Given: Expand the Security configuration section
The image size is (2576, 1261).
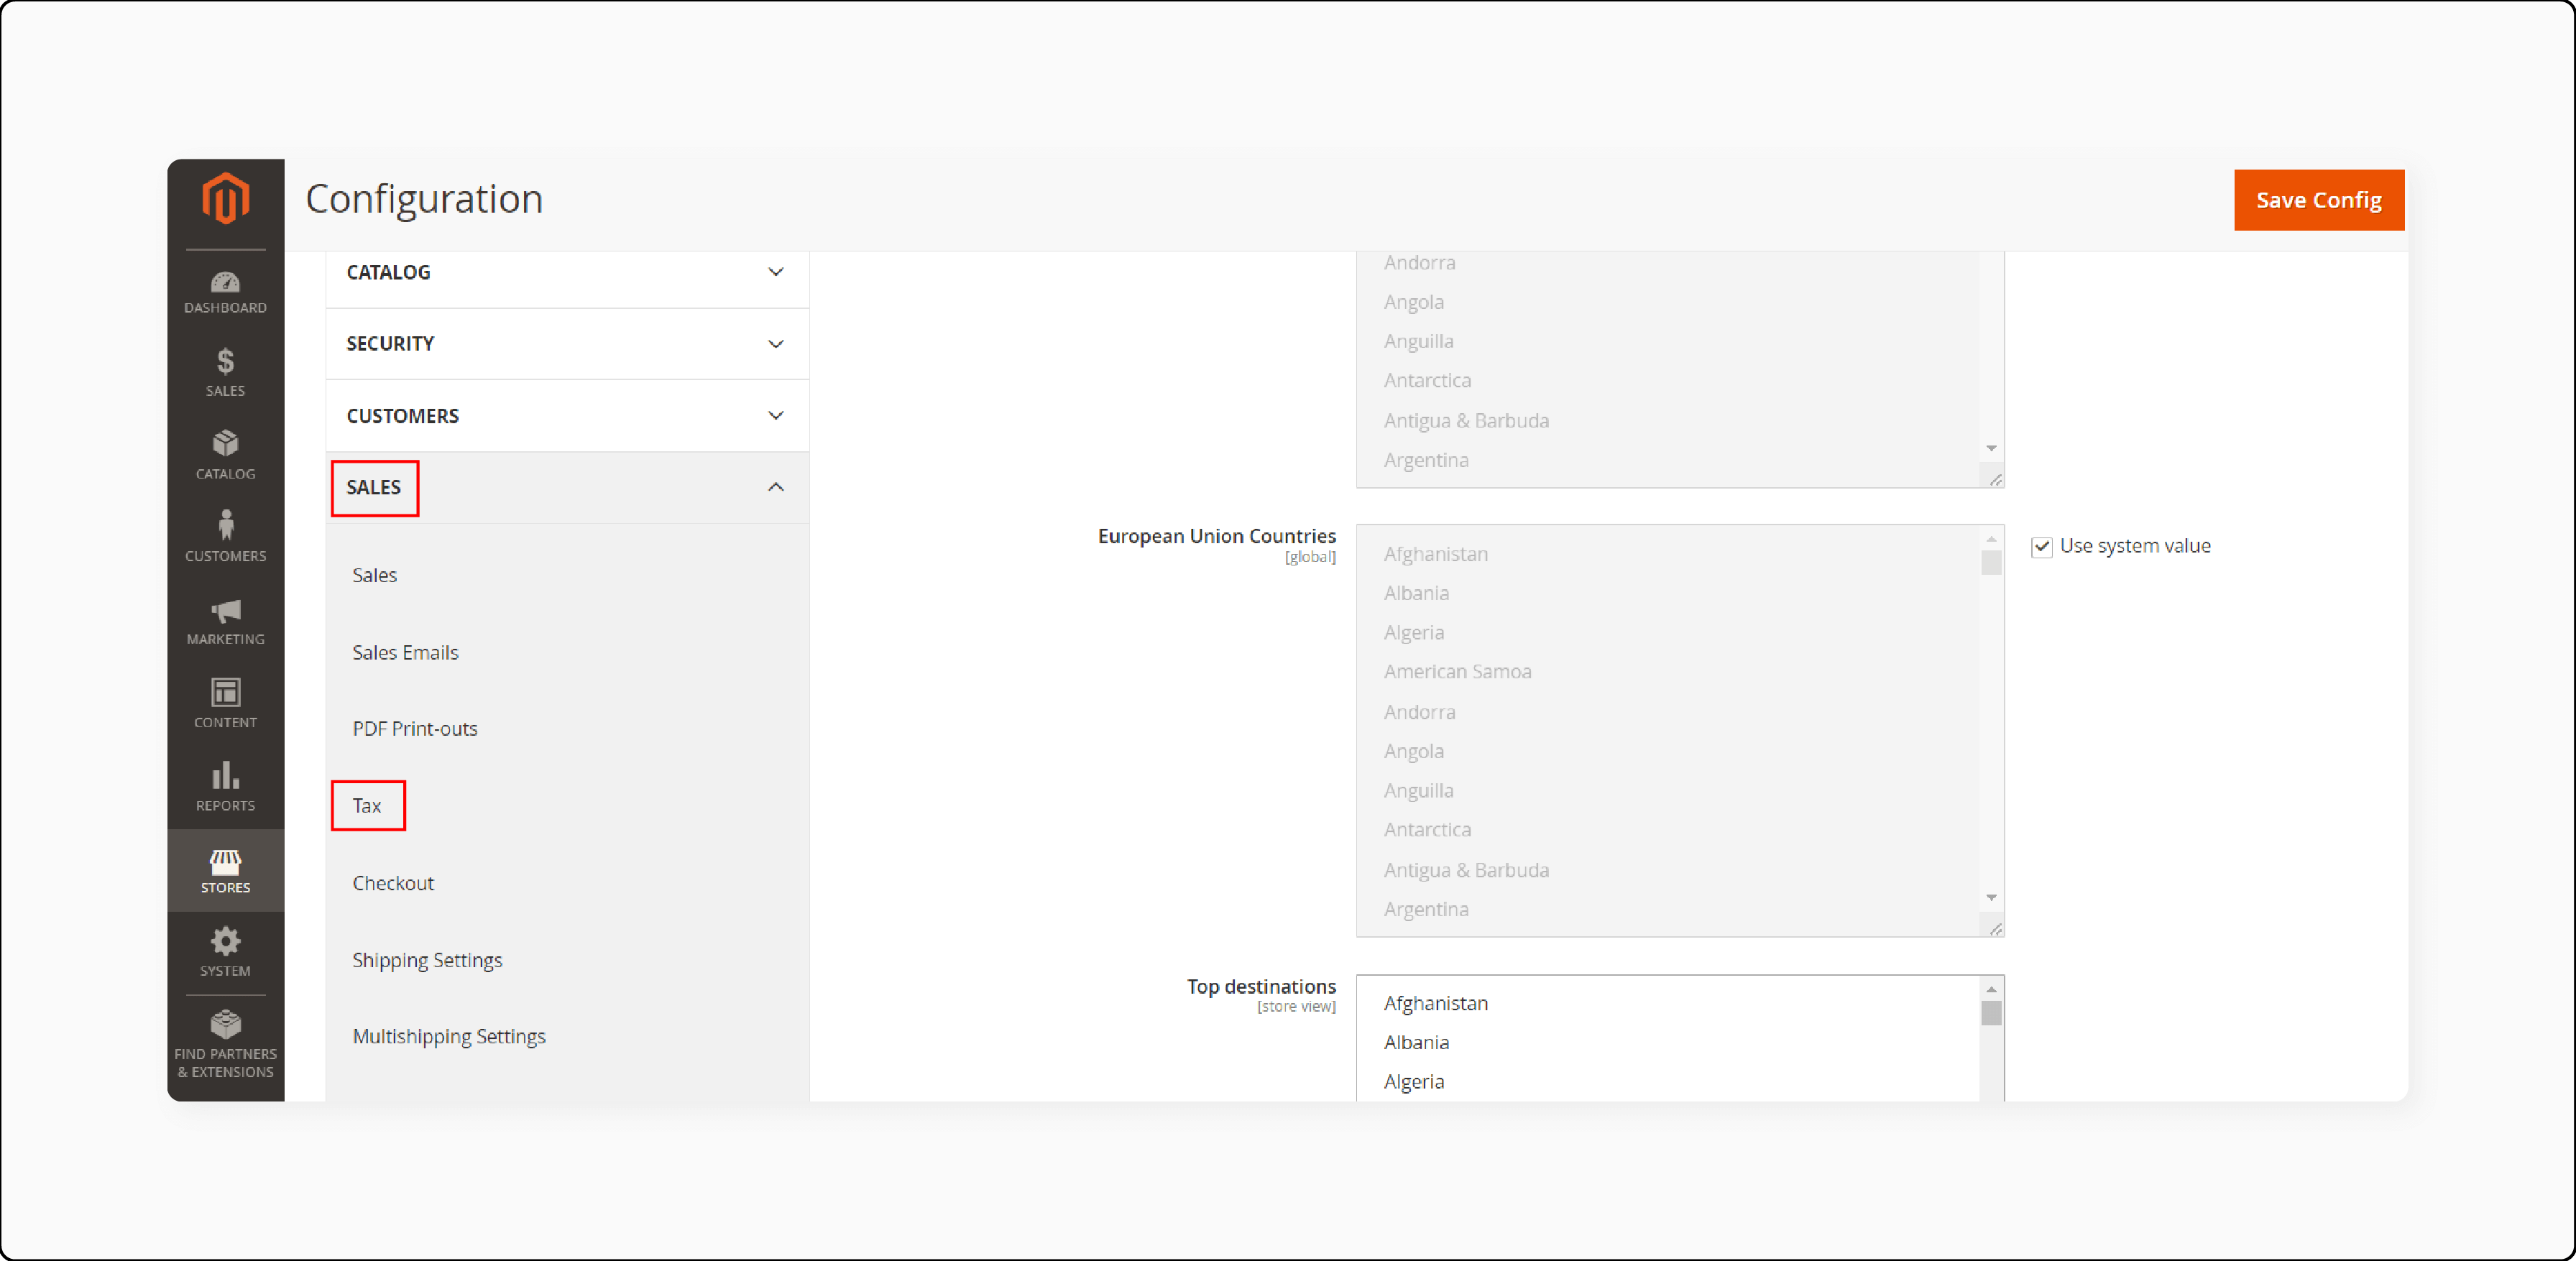Looking at the screenshot, I should point(565,343).
